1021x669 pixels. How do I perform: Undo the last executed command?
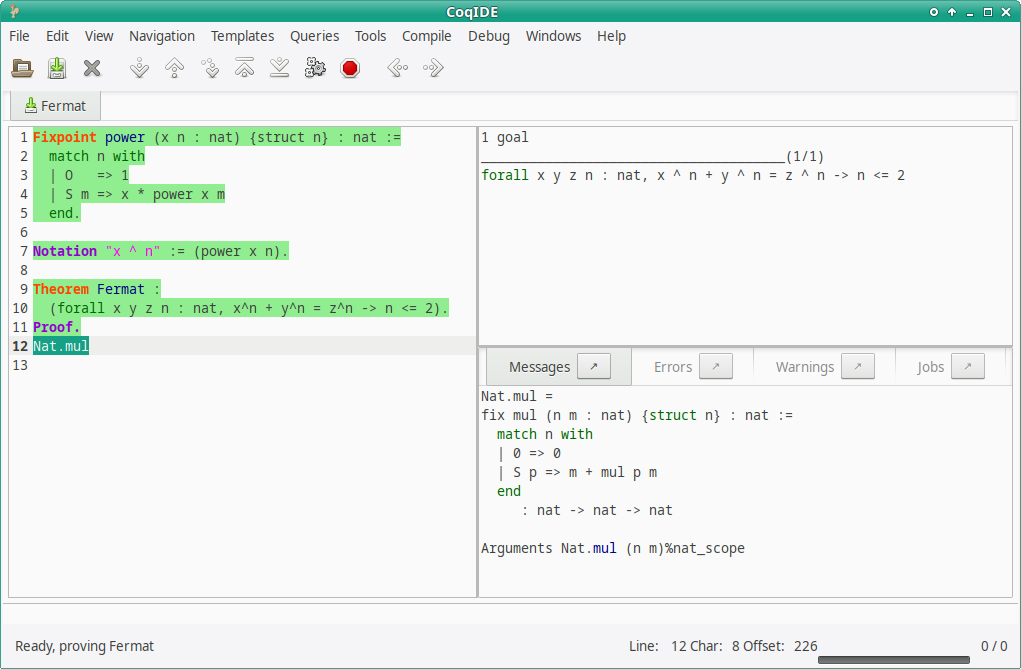pyautogui.click(x=174, y=68)
